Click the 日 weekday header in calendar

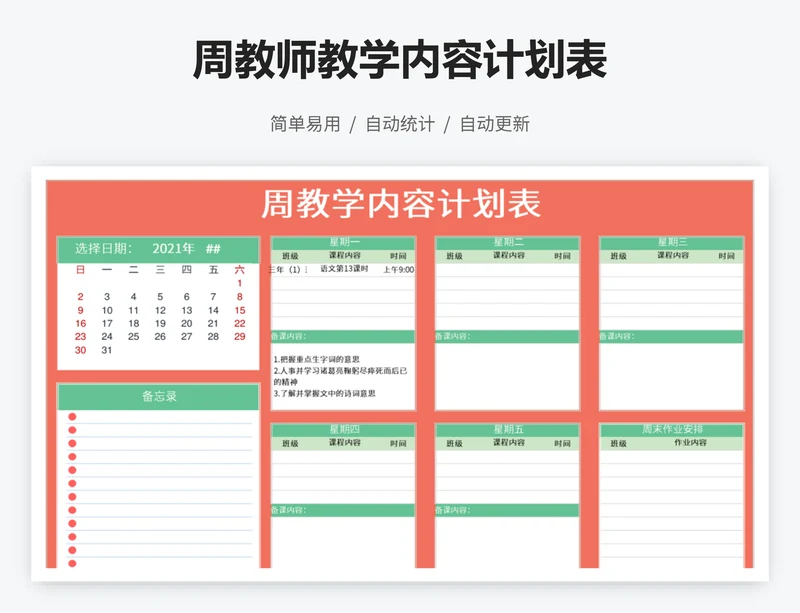(81, 269)
